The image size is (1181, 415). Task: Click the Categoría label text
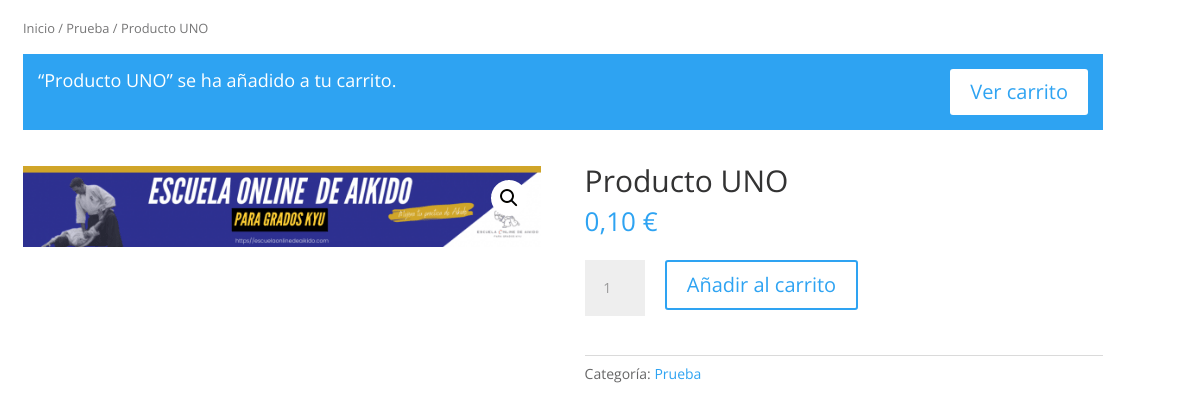(618, 374)
